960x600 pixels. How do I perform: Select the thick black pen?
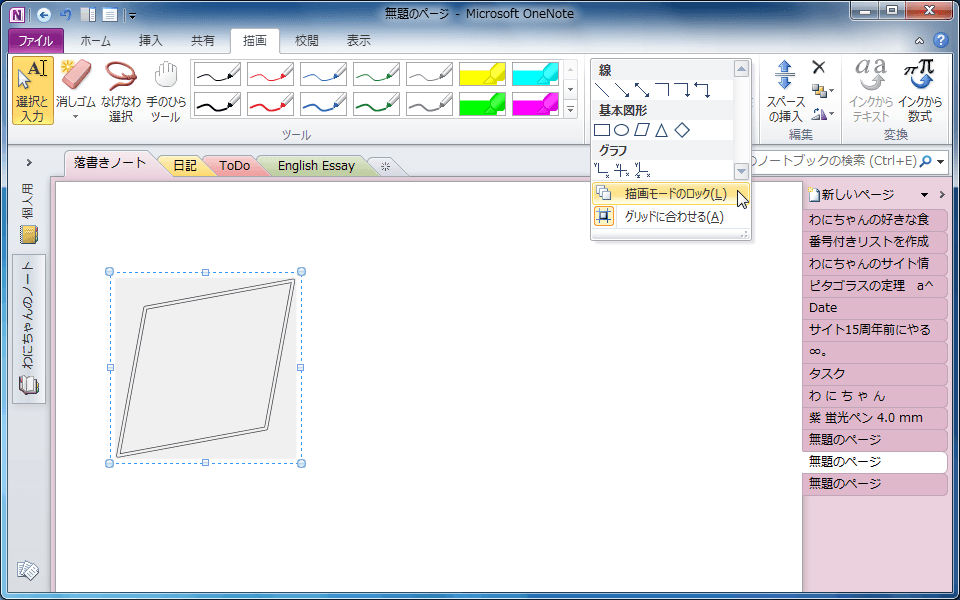[217, 104]
